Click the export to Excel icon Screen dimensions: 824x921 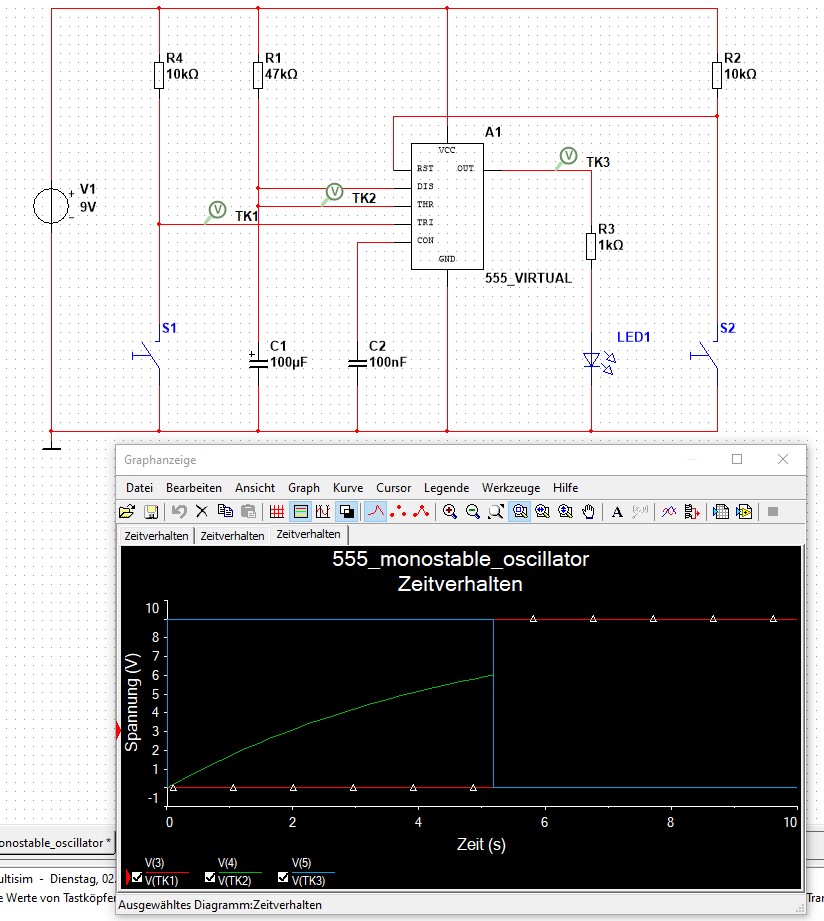(721, 512)
